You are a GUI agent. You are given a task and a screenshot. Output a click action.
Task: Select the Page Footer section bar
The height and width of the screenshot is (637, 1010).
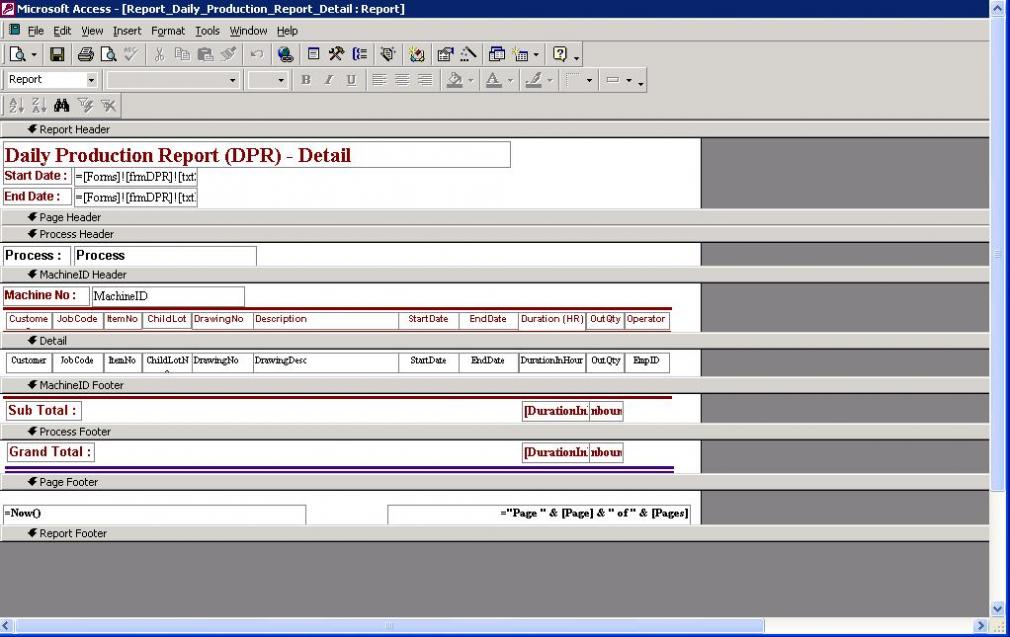pos(495,482)
